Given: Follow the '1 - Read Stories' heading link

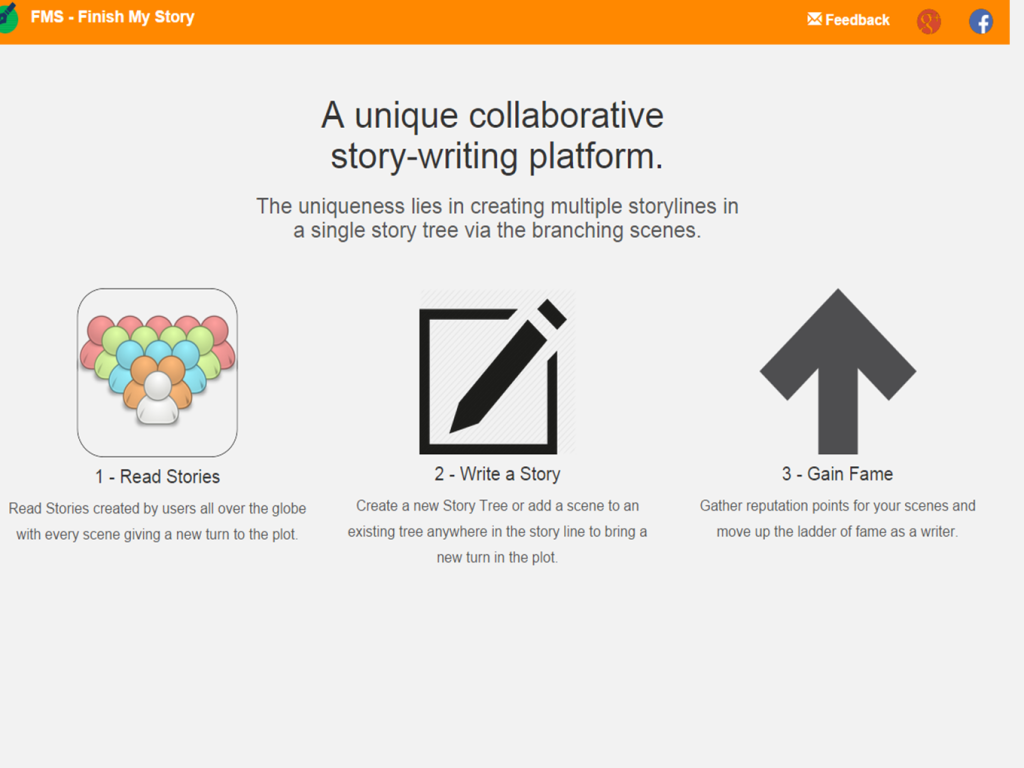Looking at the screenshot, I should tap(156, 477).
